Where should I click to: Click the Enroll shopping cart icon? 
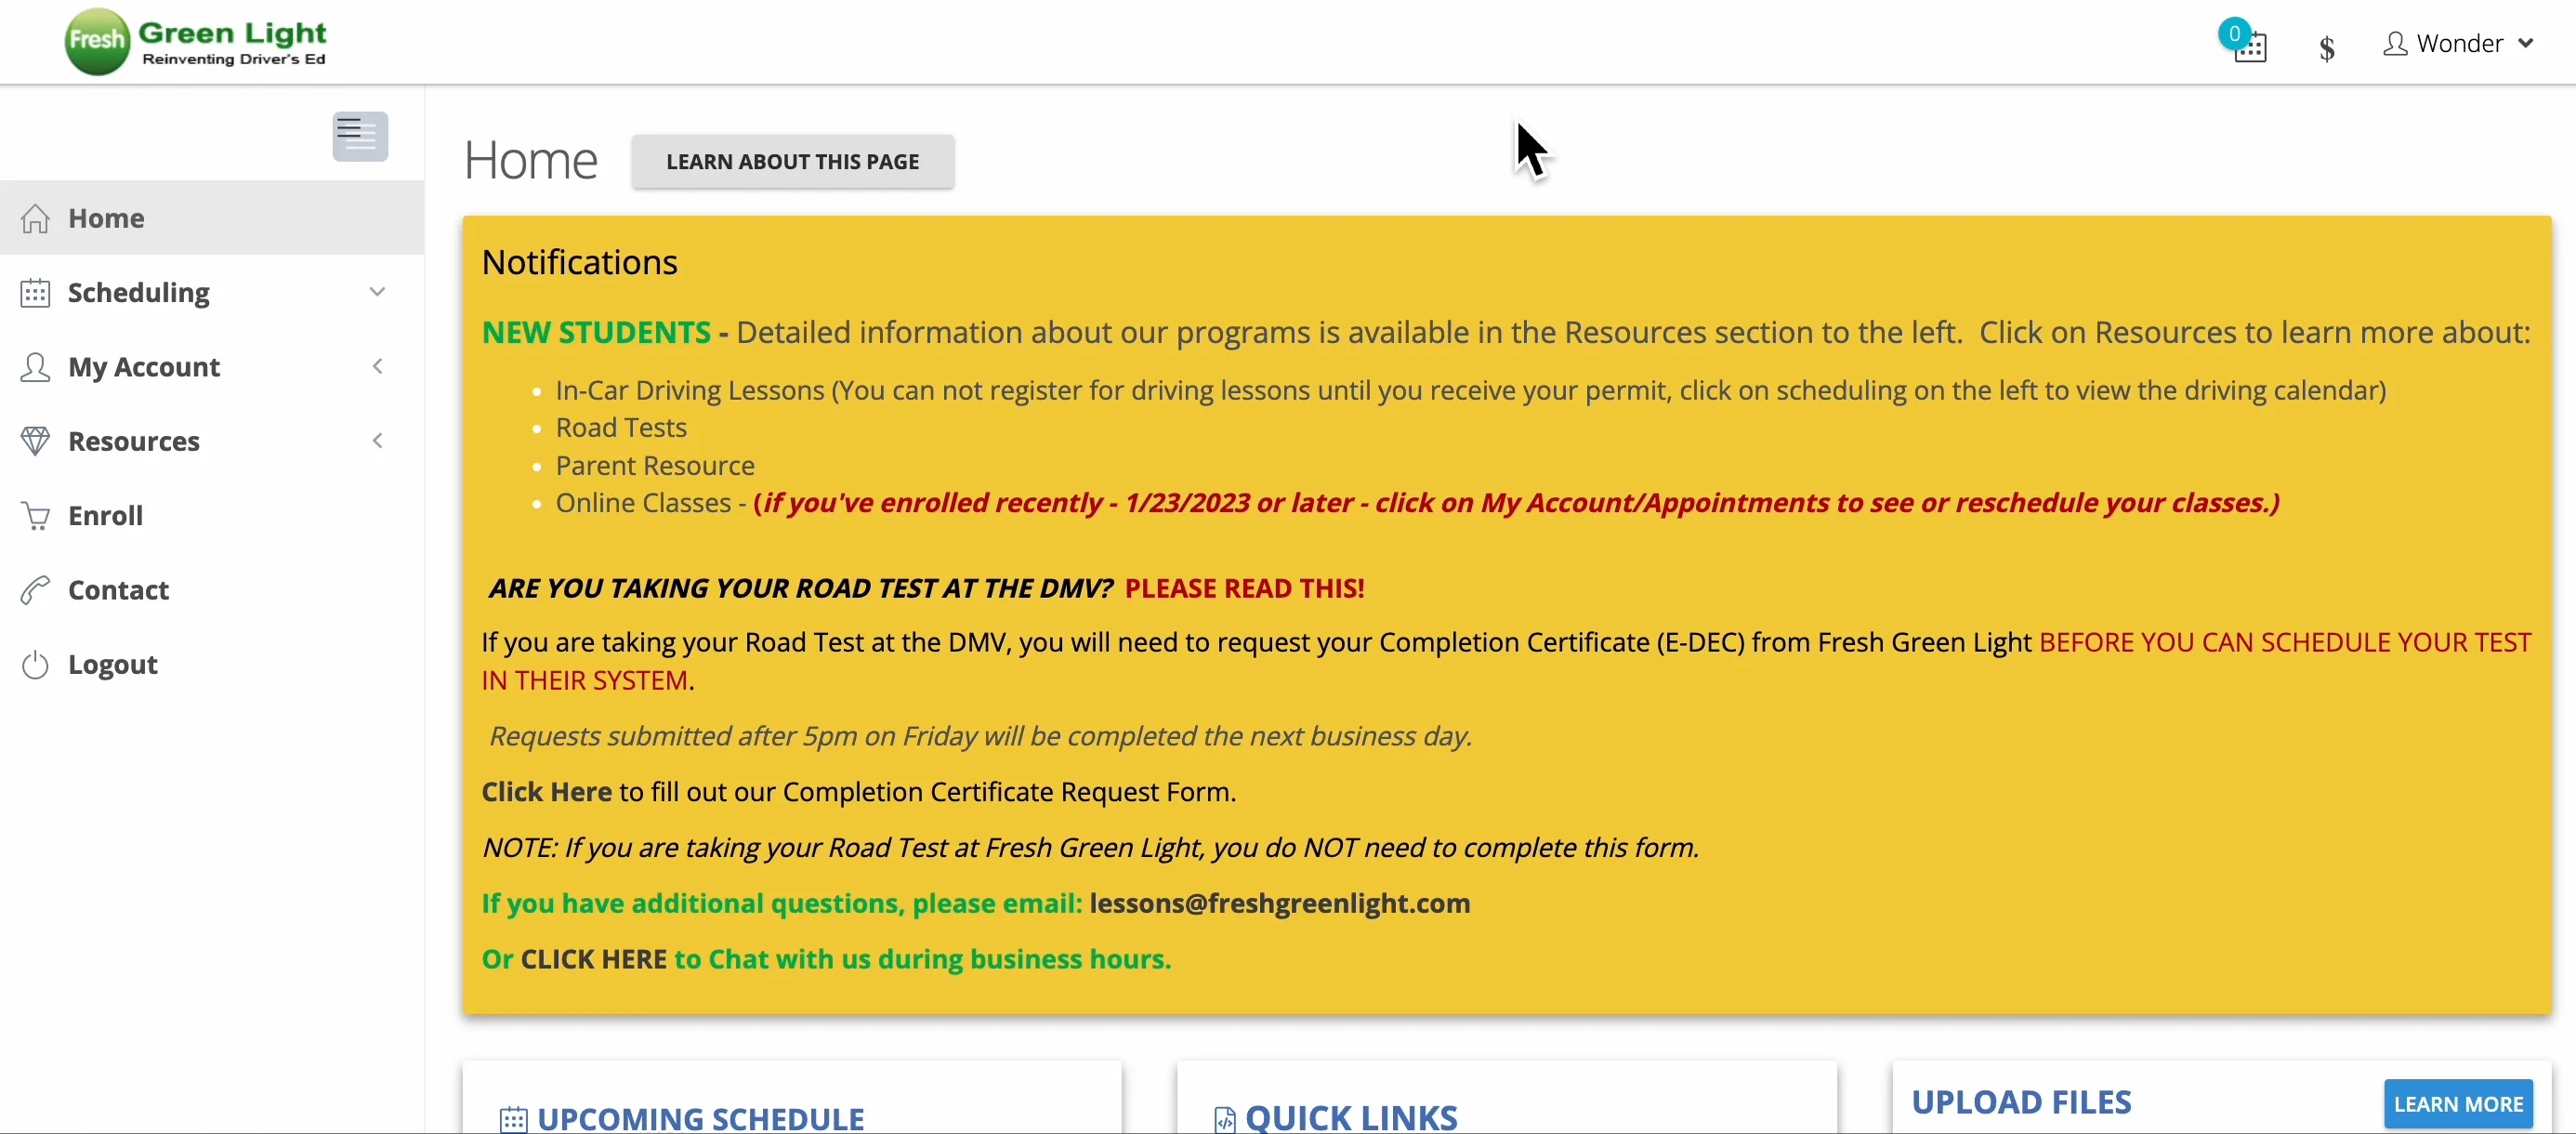coord(35,516)
